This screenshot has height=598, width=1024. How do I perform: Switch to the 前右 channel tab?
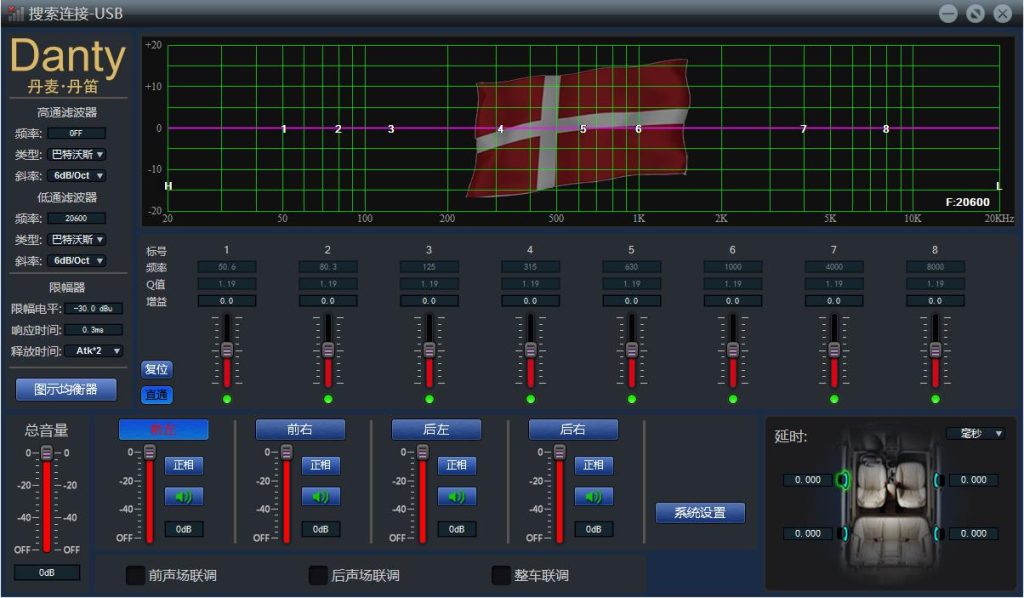(x=300, y=430)
